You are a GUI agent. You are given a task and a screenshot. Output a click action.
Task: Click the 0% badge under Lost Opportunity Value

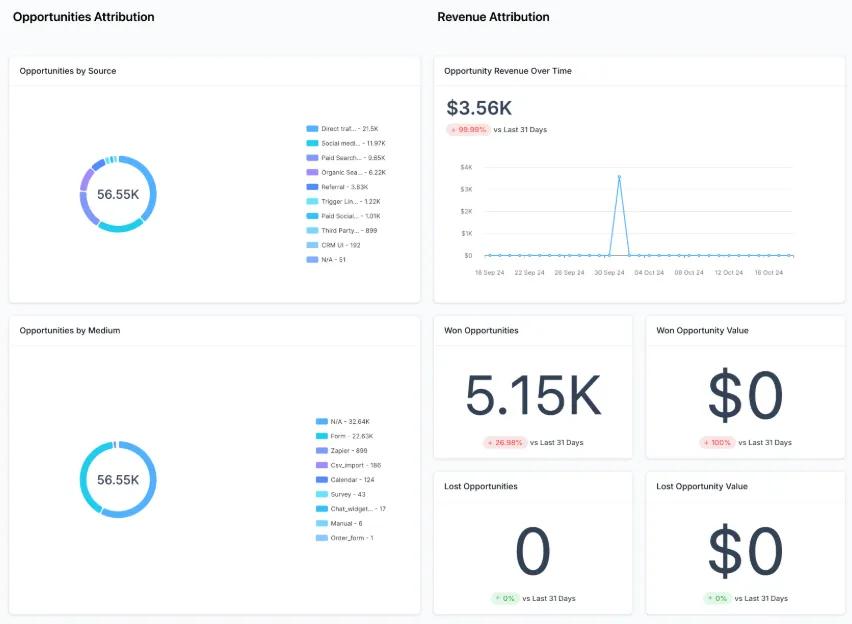[717, 598]
